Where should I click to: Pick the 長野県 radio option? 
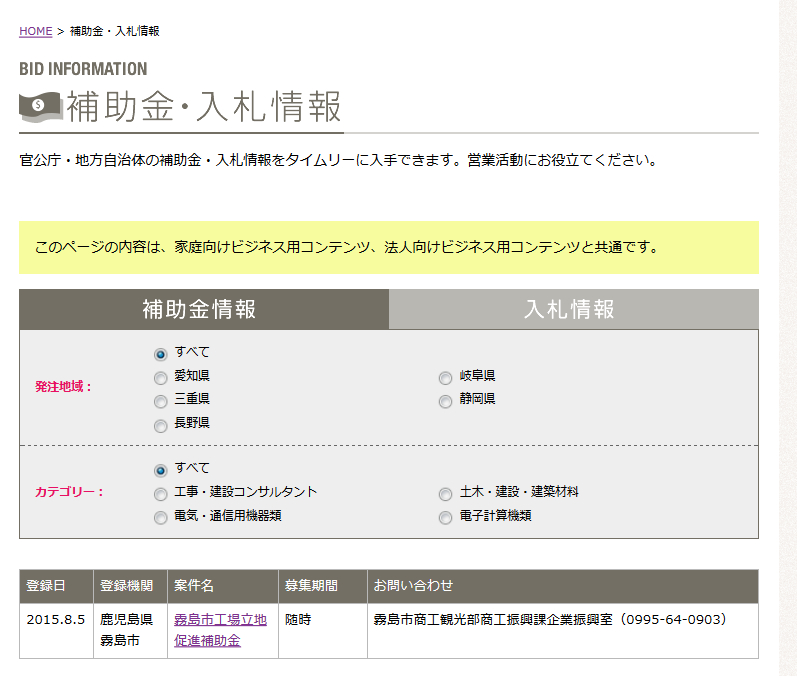coord(160,426)
